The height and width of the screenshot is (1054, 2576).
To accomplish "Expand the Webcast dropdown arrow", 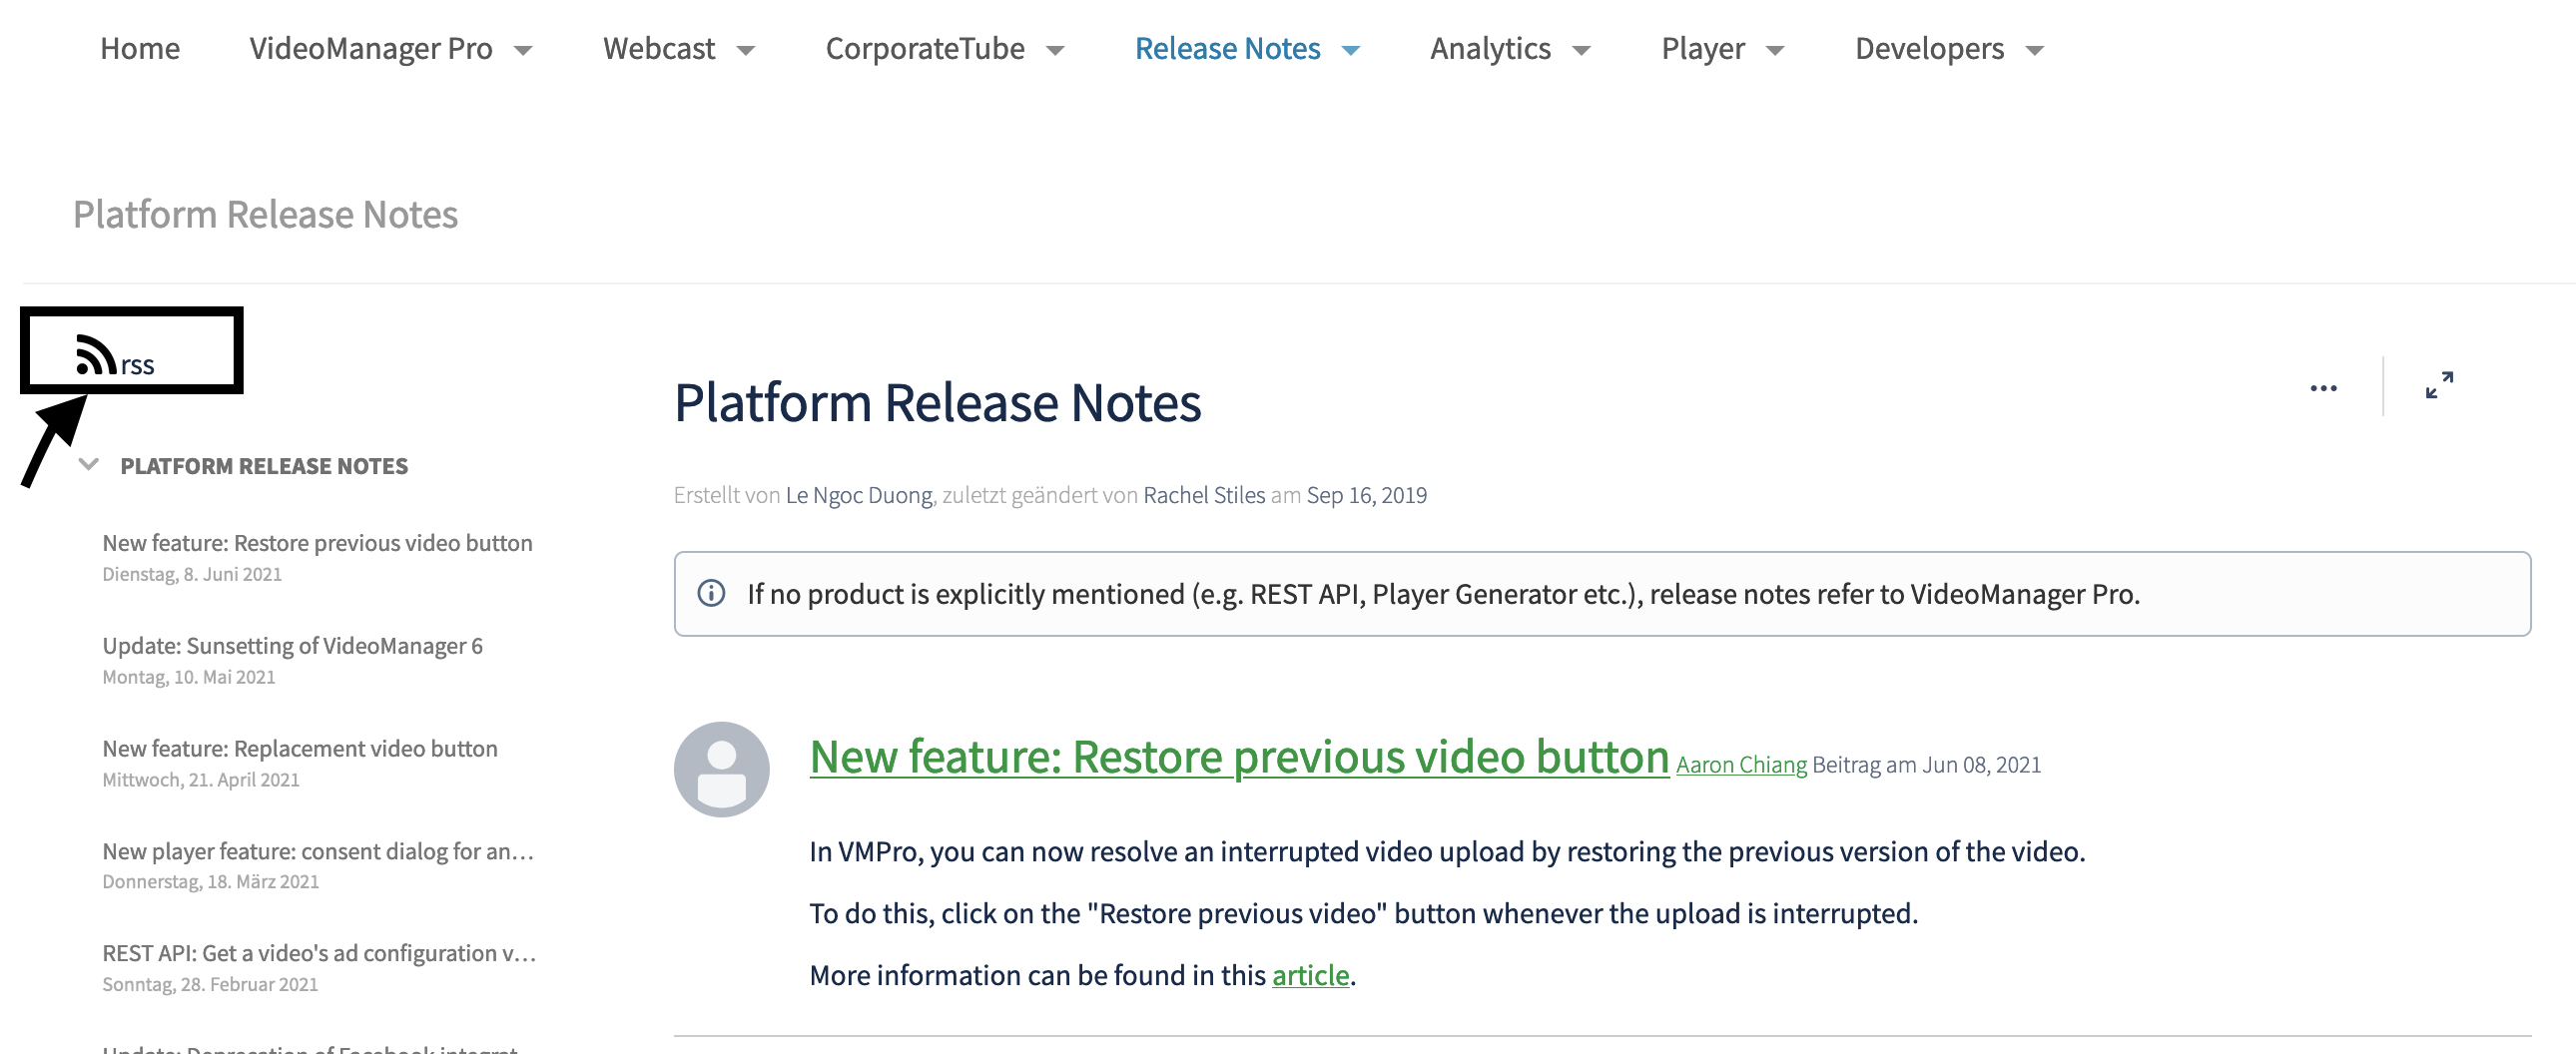I will (745, 50).
